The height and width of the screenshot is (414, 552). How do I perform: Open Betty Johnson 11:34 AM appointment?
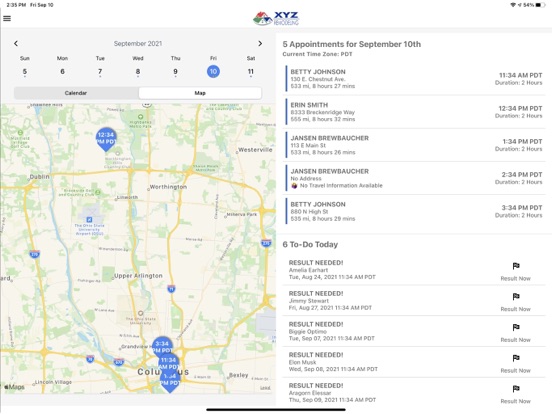414,79
